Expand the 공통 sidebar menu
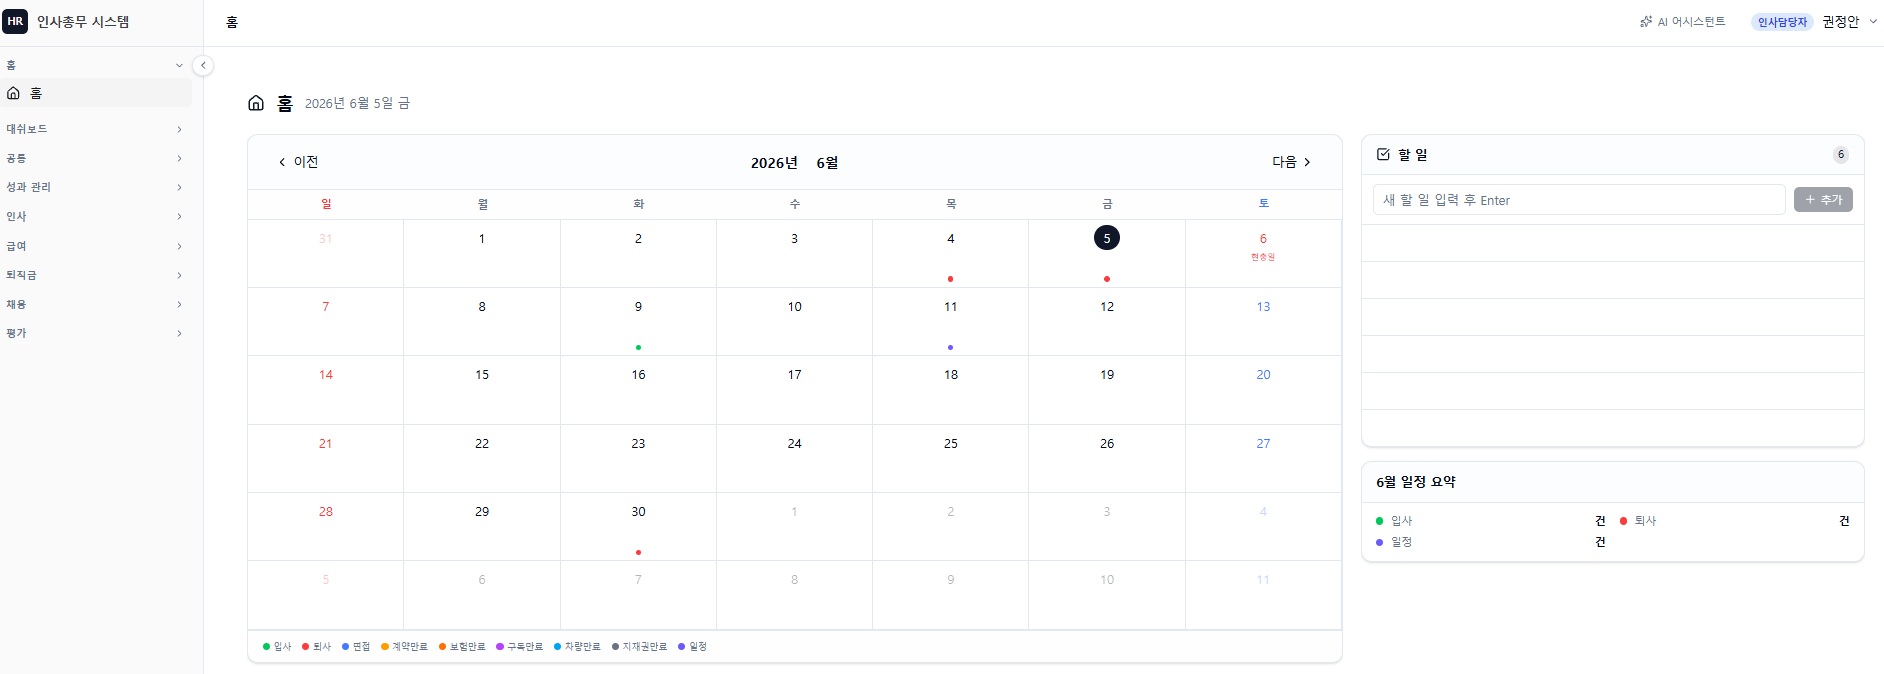 pos(95,158)
